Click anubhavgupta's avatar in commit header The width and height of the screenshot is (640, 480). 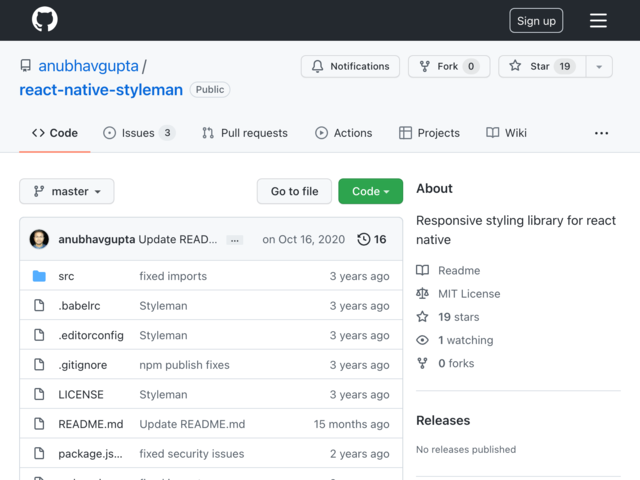point(39,239)
